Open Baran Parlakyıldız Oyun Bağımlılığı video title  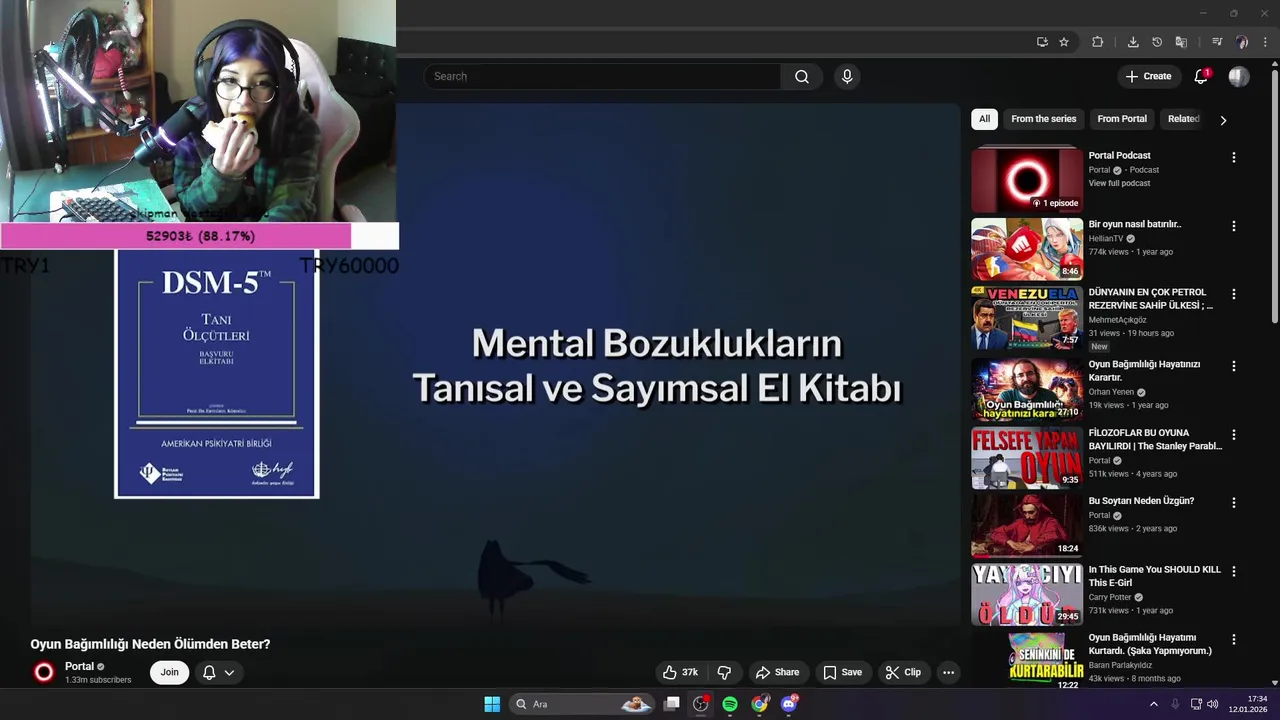click(1150, 644)
